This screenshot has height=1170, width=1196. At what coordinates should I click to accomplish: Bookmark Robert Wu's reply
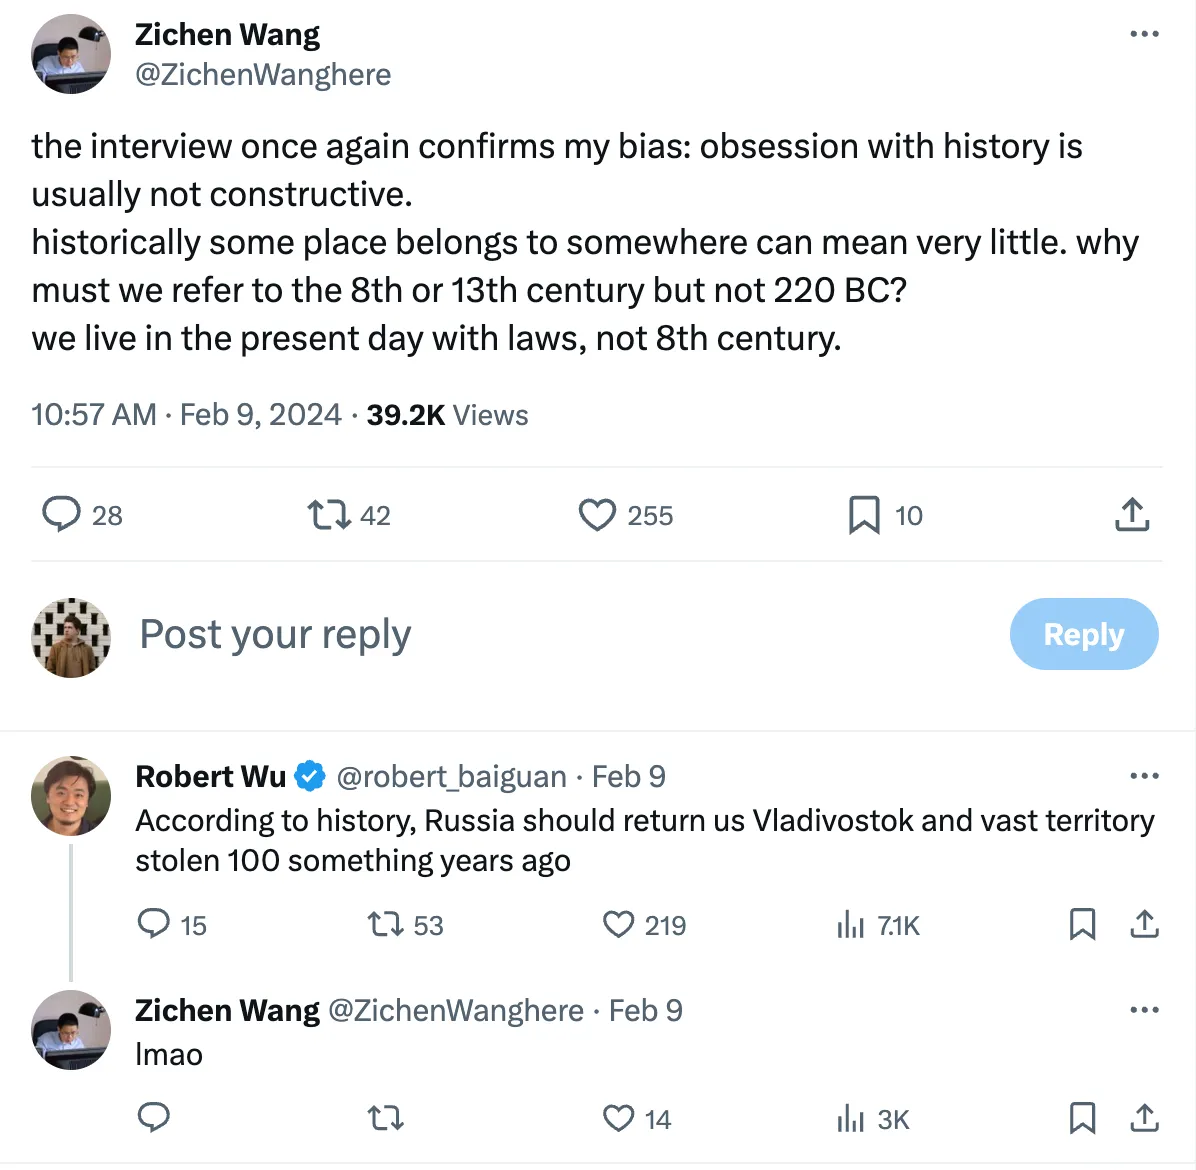1082,924
